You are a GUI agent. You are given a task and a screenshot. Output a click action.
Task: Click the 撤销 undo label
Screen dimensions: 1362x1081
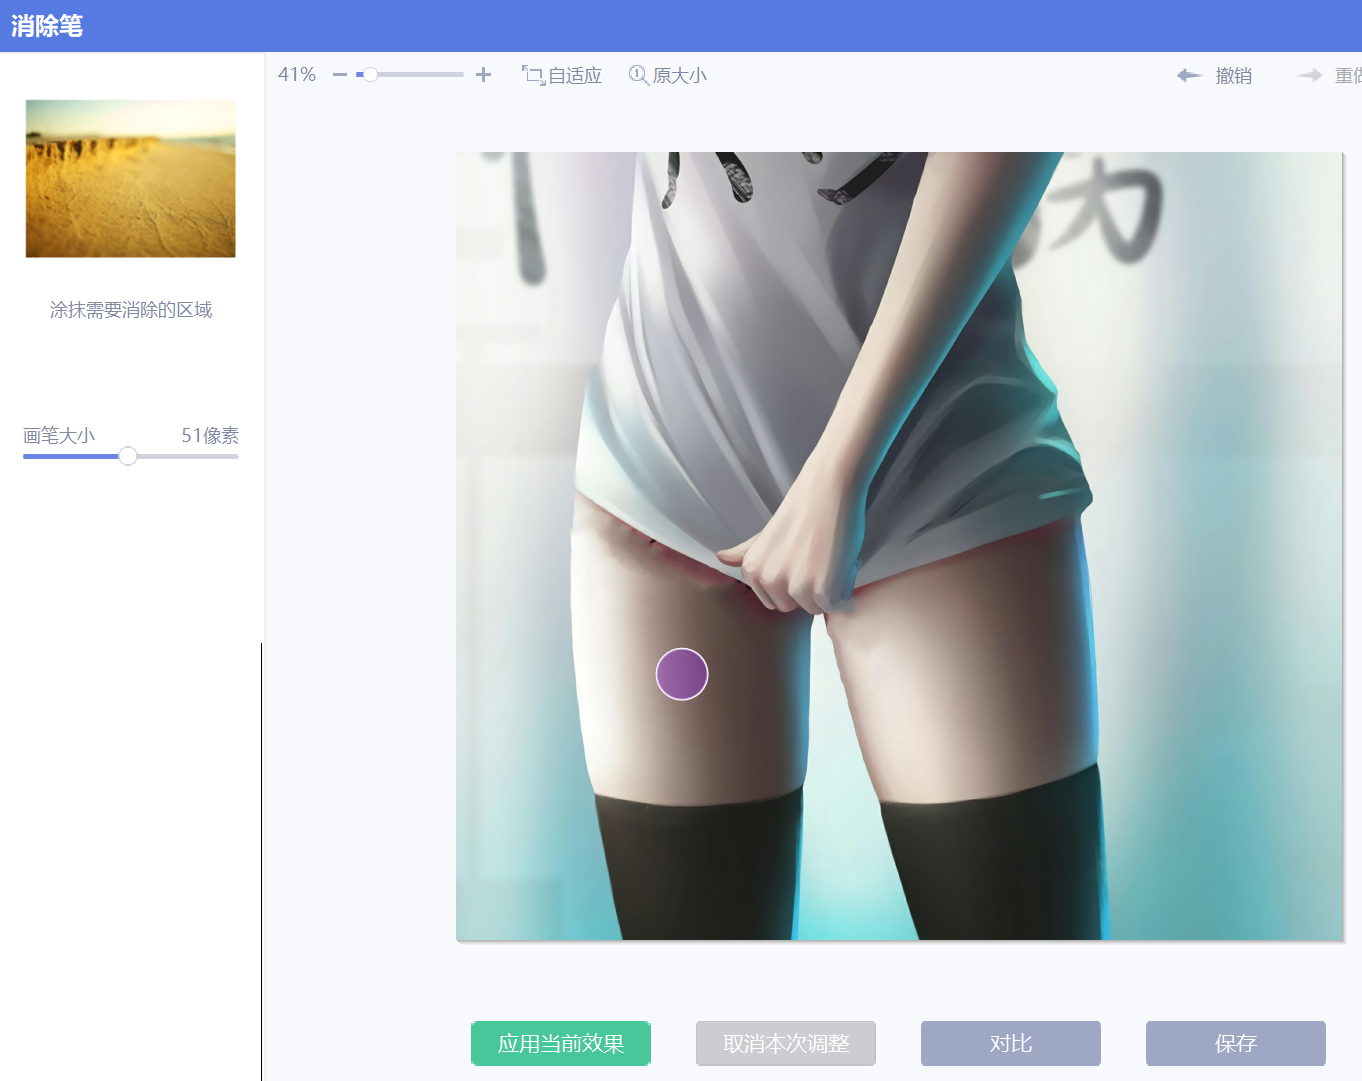pos(1234,76)
